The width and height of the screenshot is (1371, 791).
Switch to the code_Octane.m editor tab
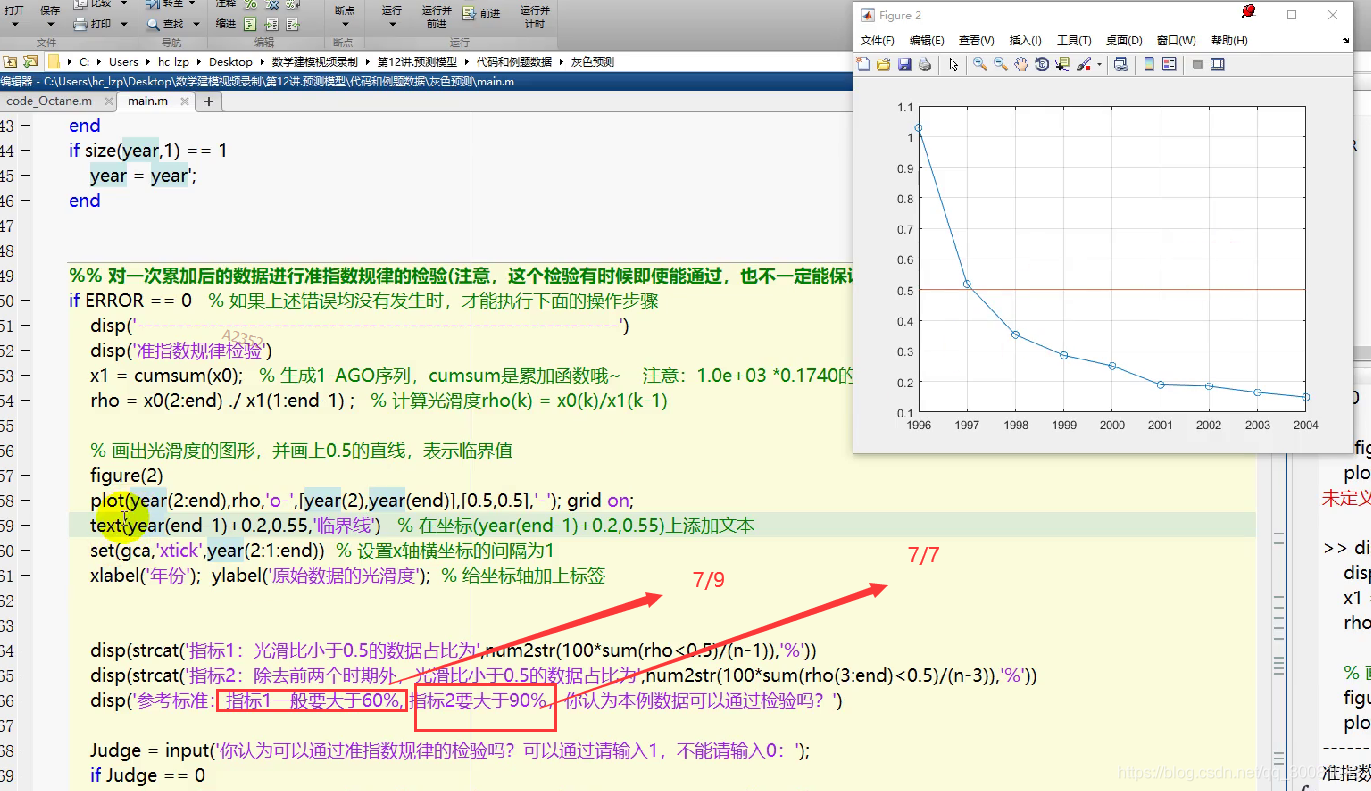click(49, 101)
